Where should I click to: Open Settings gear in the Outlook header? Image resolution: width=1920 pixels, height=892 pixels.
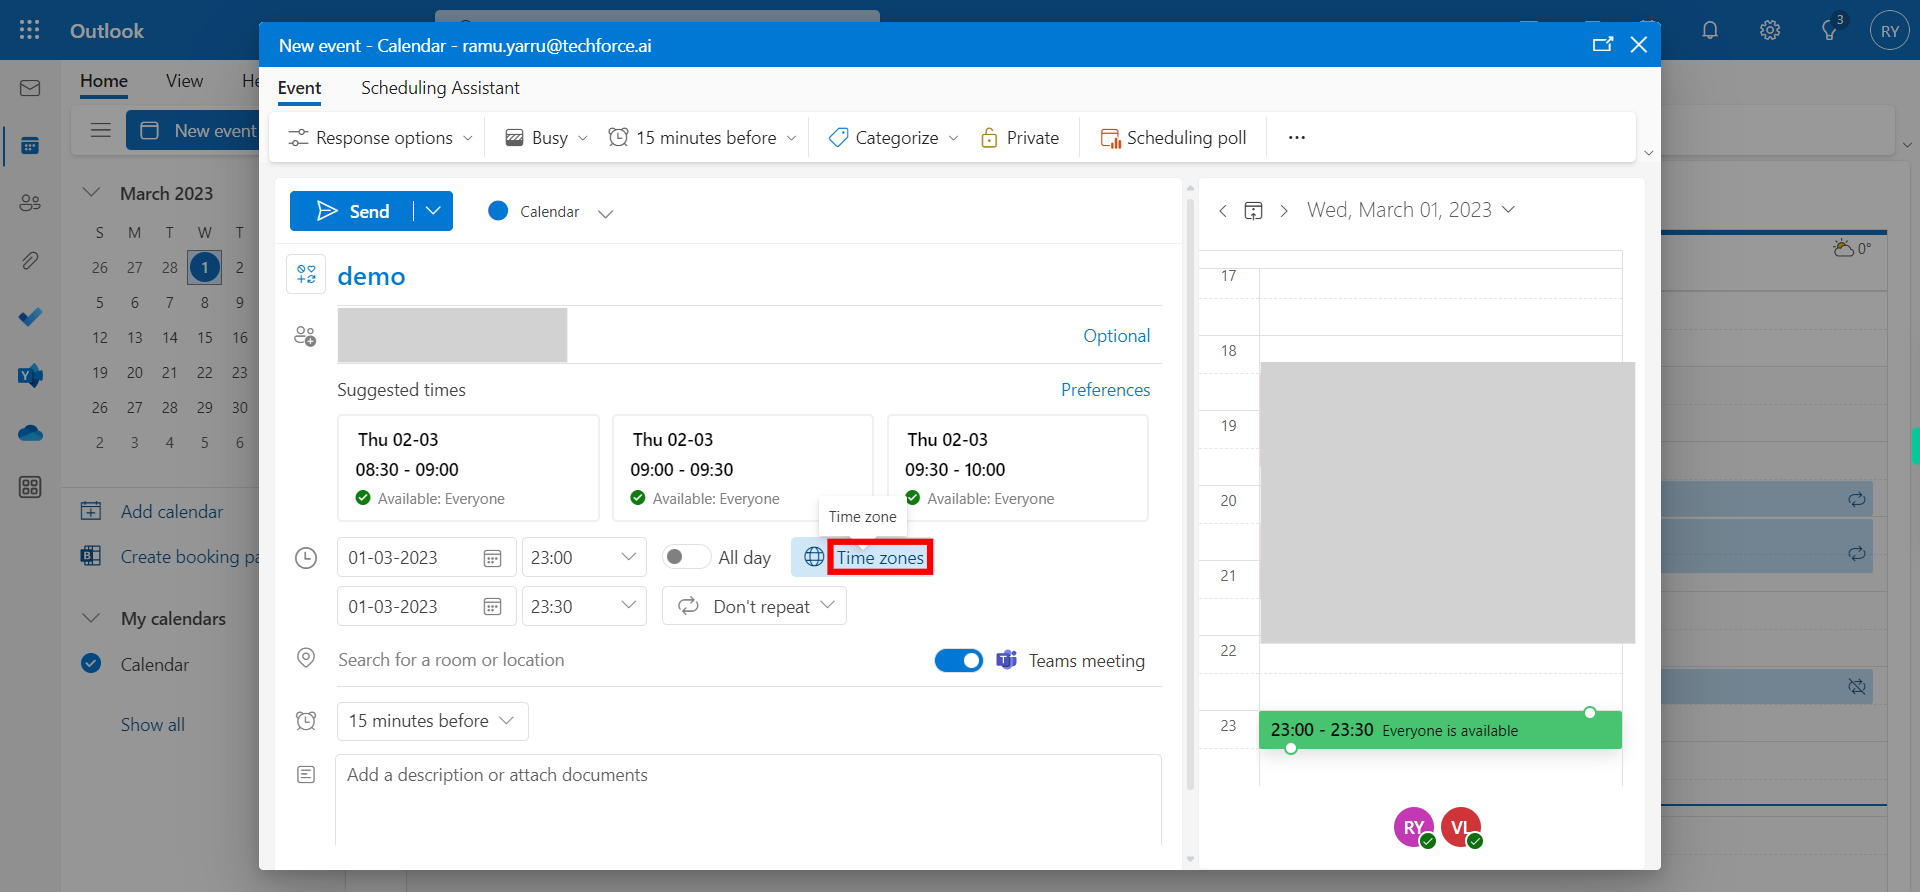tap(1770, 30)
